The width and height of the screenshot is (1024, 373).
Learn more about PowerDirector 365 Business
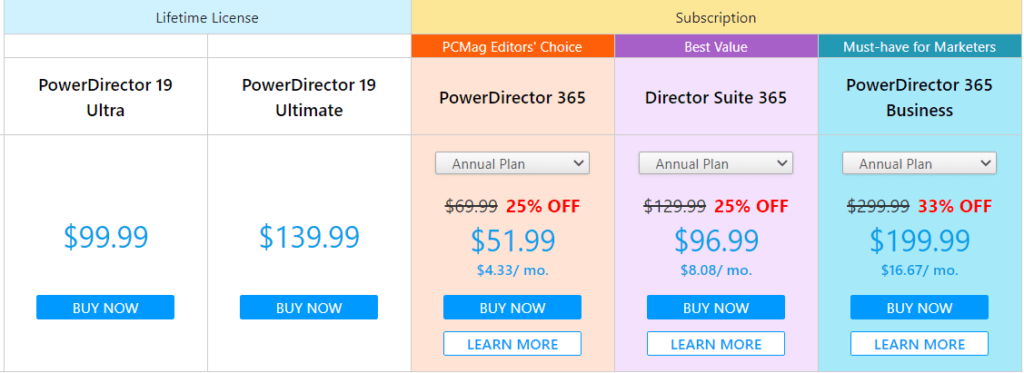pos(919,344)
